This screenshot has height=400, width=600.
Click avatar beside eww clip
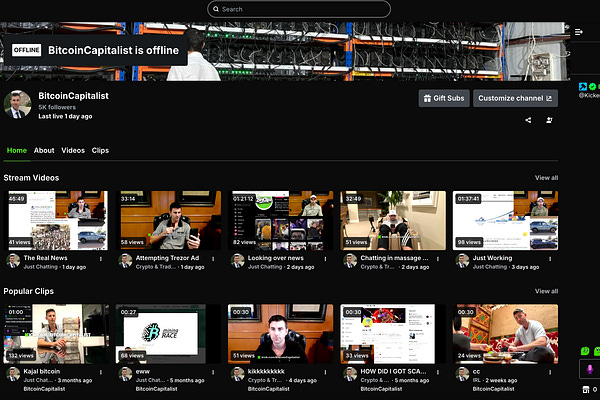125,374
